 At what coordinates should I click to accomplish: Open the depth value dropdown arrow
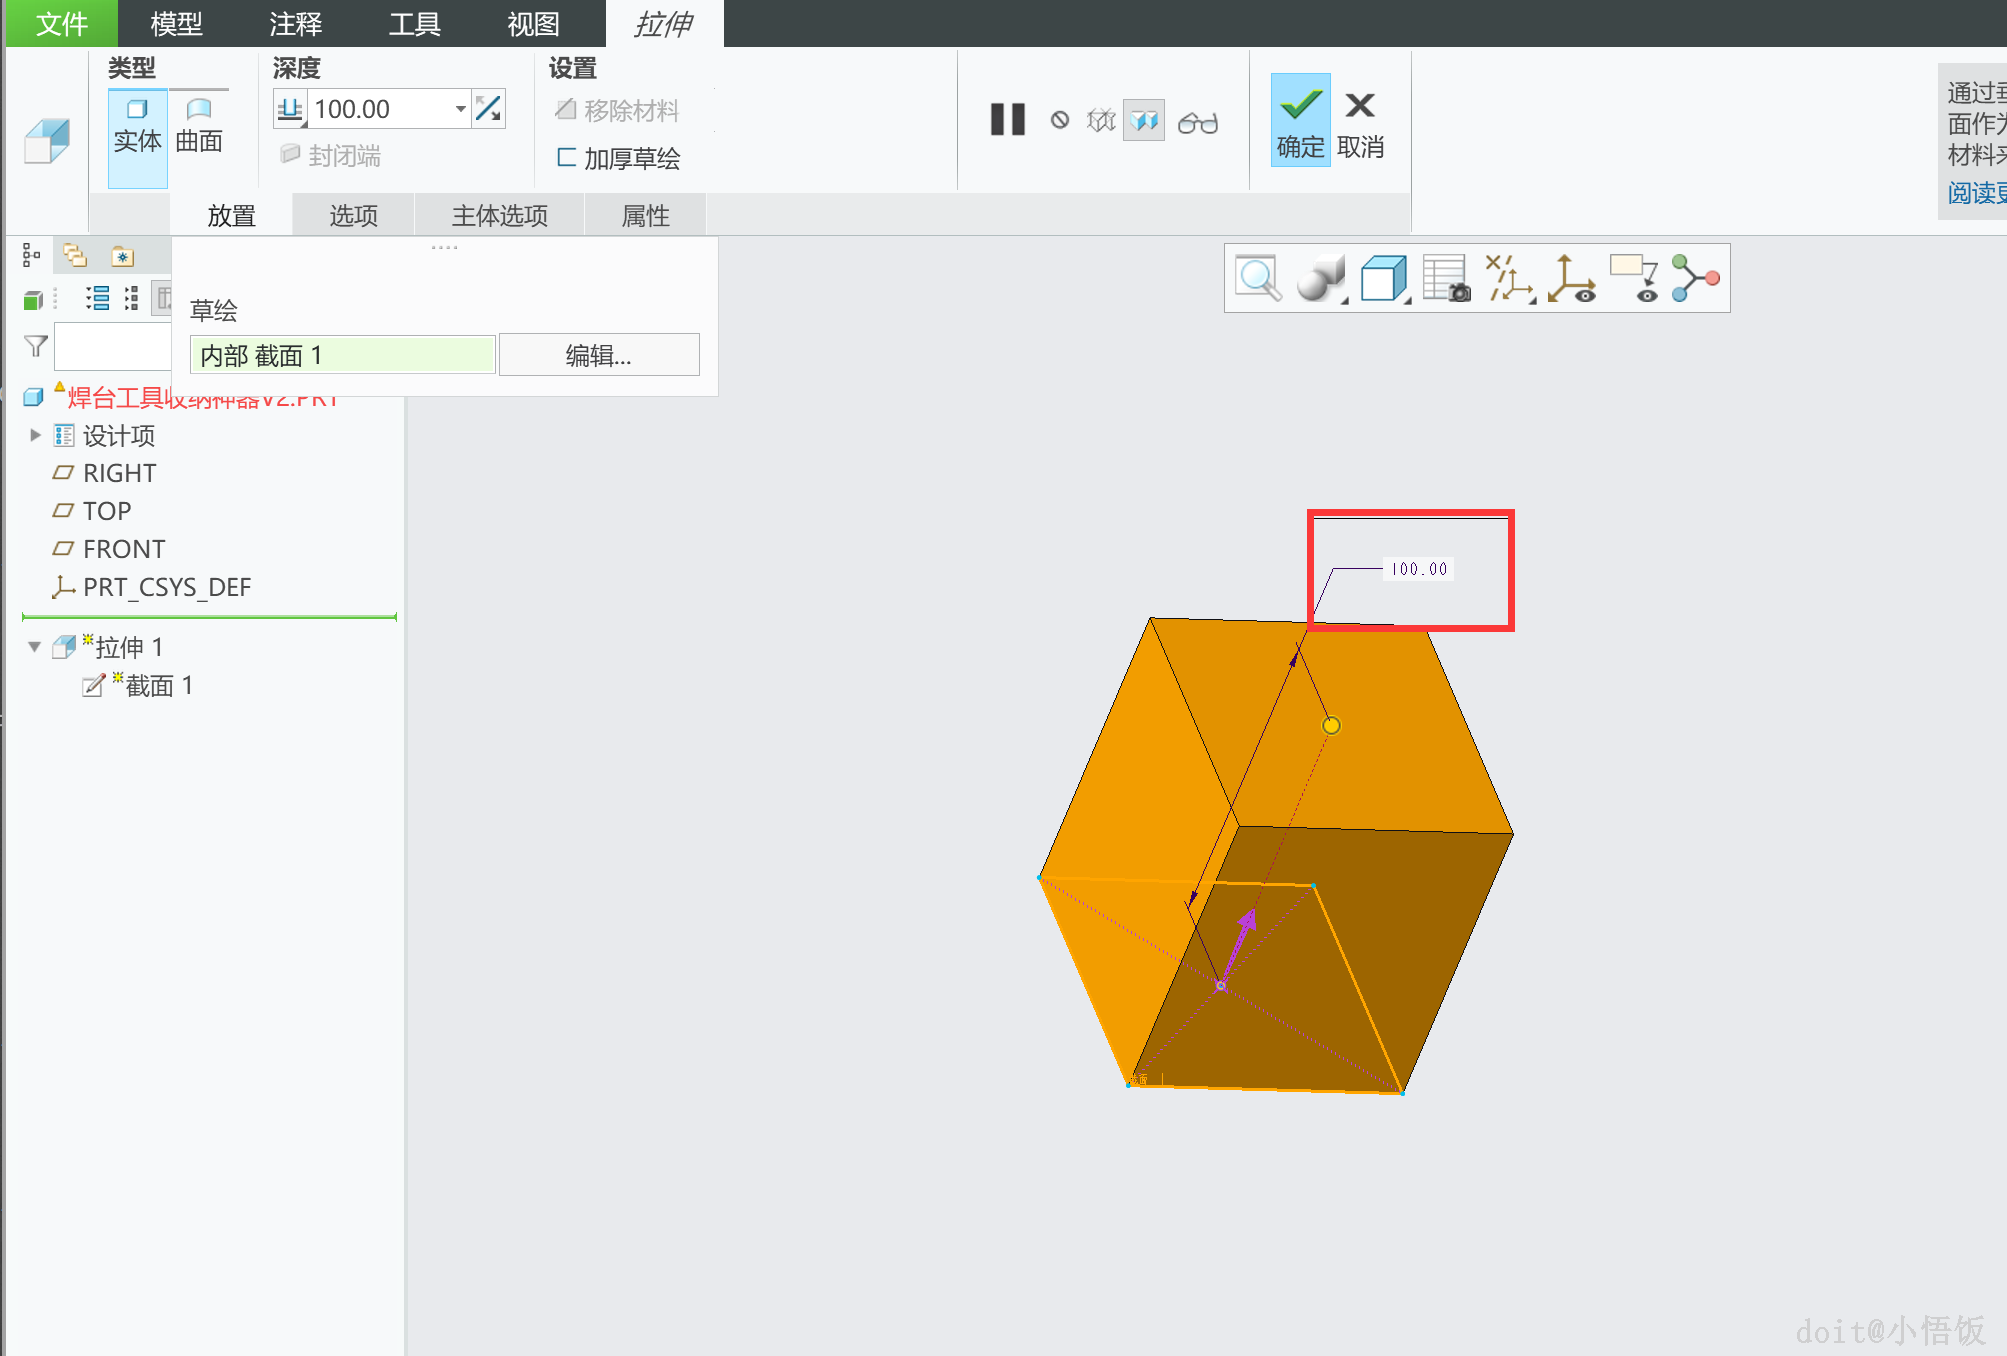[x=460, y=108]
